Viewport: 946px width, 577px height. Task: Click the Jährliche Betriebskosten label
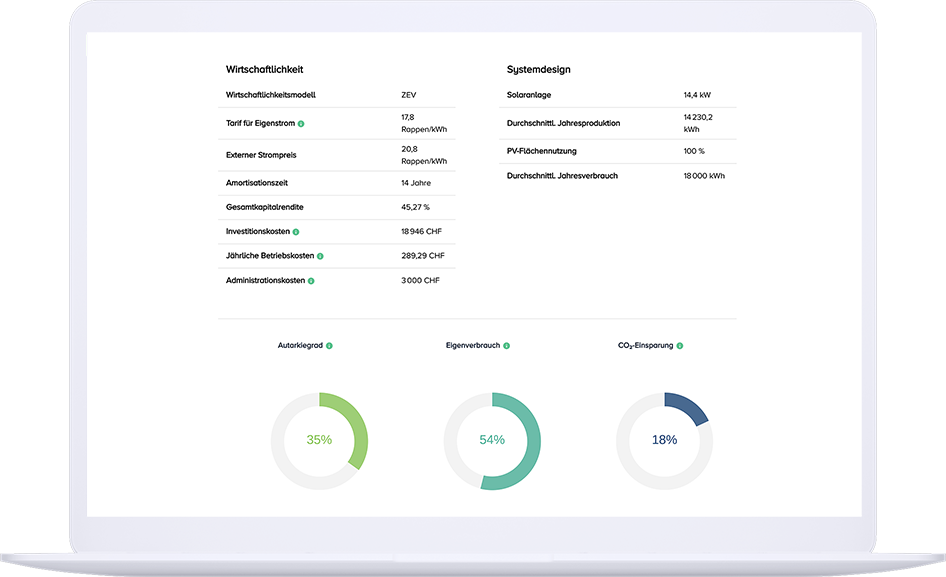click(x=270, y=256)
